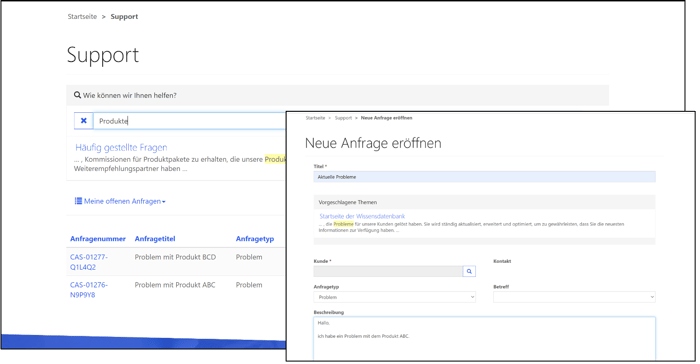Open case CAS-01277-Q1L4Q2

[89, 262]
